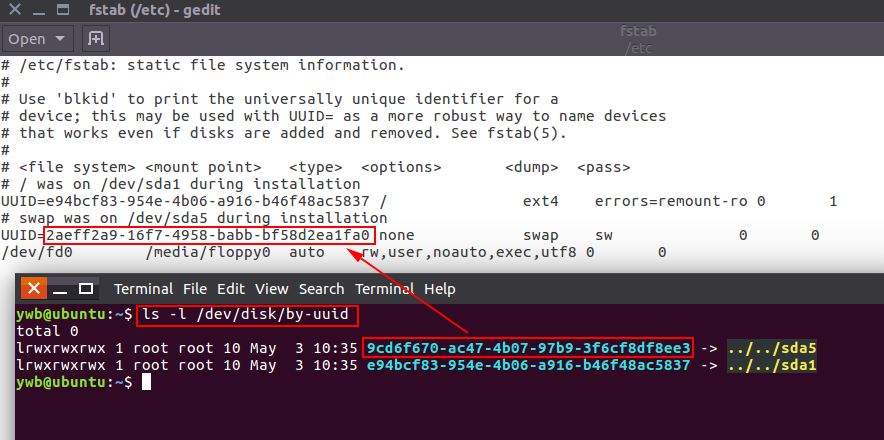Click the ../../sda1 link target in terminal
This screenshot has width=884, height=440.
(x=772, y=366)
